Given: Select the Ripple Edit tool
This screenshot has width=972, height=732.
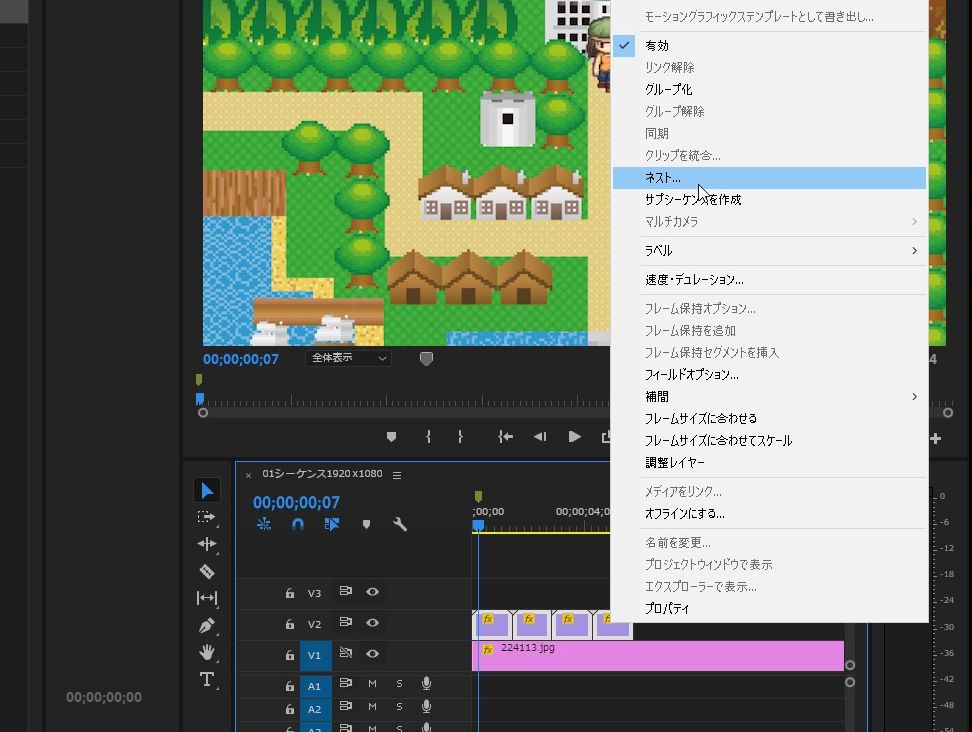Looking at the screenshot, I should pos(207,544).
